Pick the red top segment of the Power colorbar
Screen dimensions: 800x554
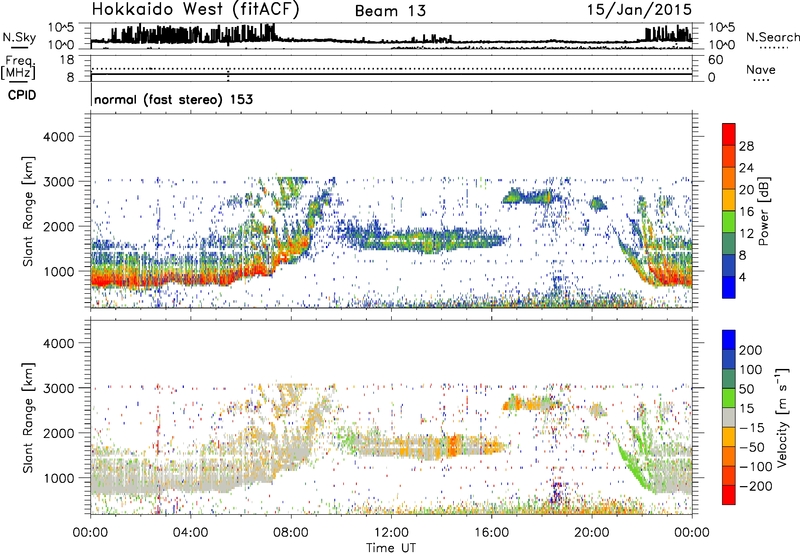pyautogui.click(x=729, y=134)
